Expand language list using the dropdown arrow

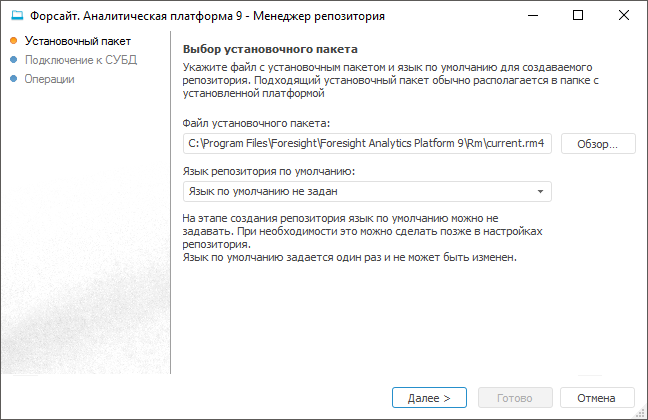click(x=540, y=190)
